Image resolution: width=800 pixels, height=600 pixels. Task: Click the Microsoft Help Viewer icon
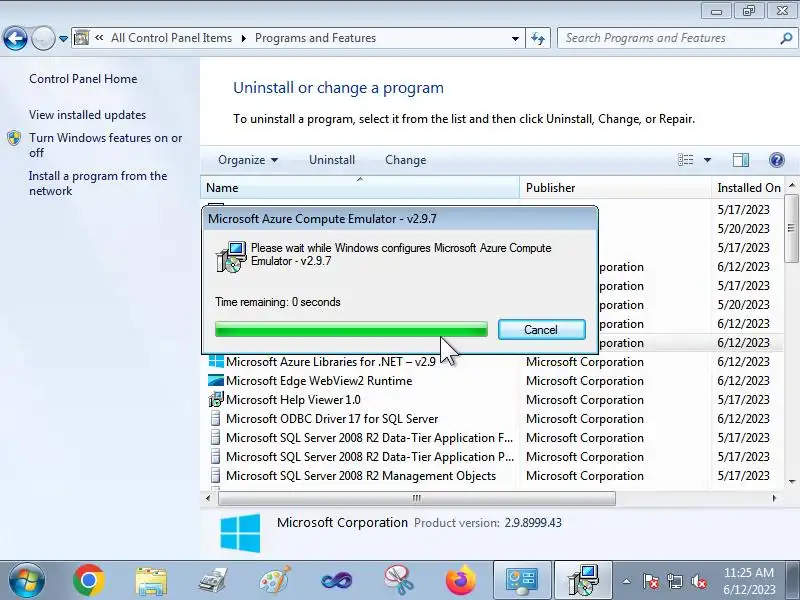216,399
